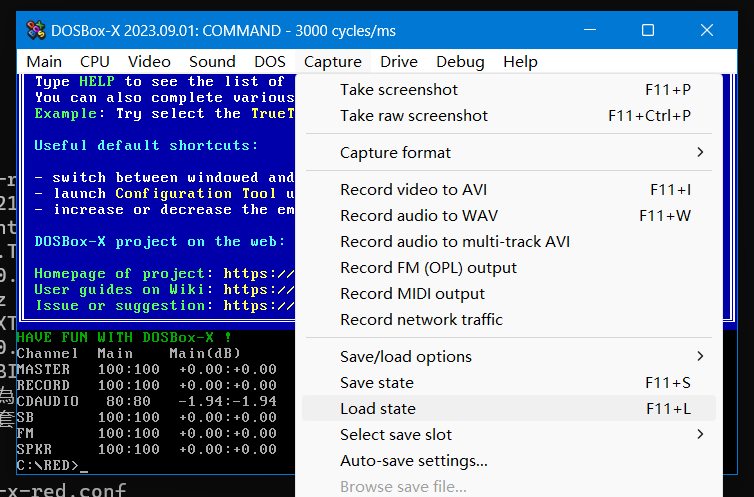Open the Debug menu

460,62
